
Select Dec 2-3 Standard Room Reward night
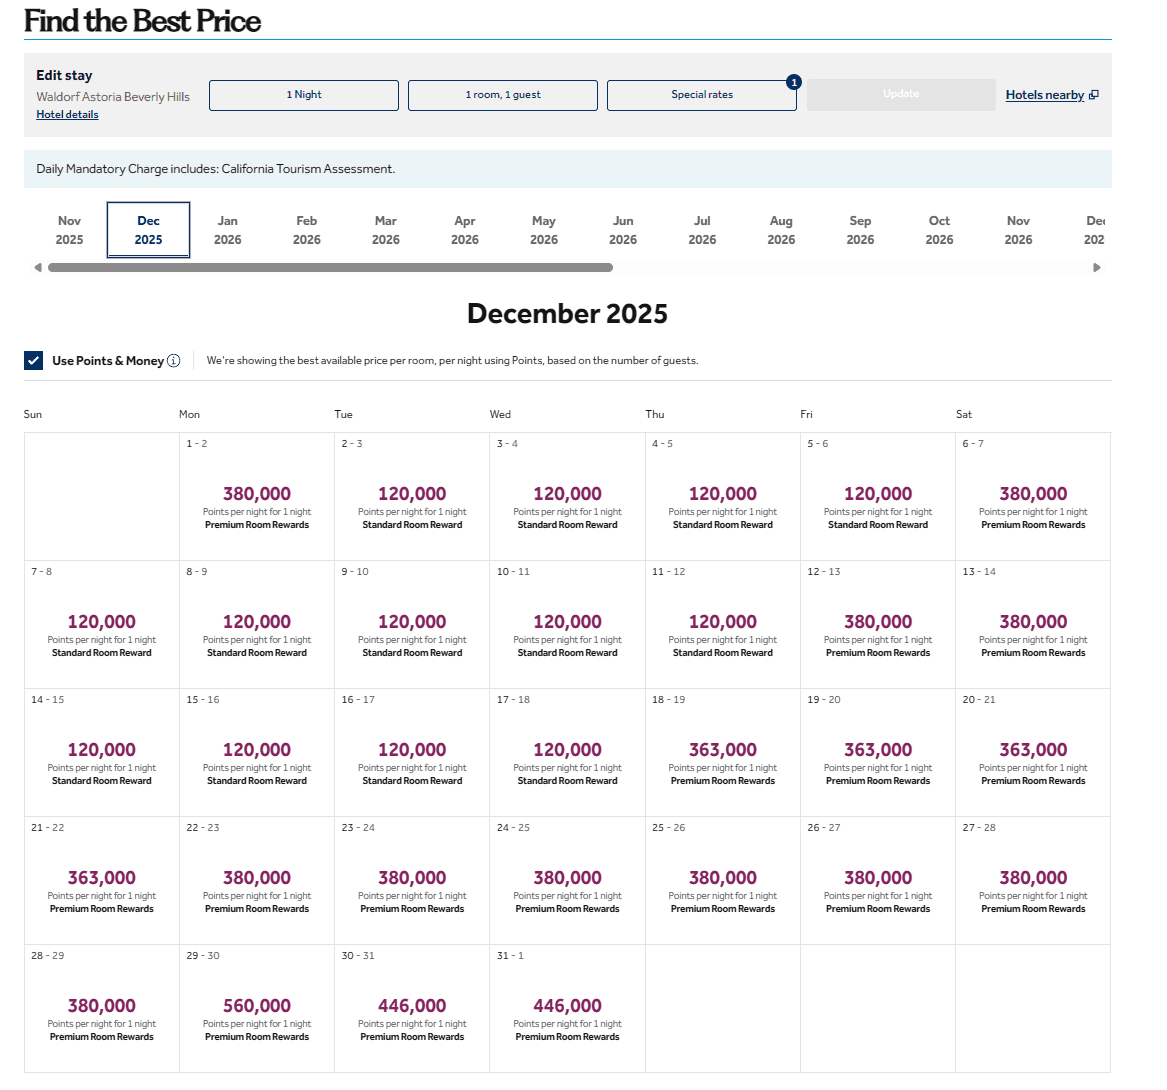(x=412, y=497)
